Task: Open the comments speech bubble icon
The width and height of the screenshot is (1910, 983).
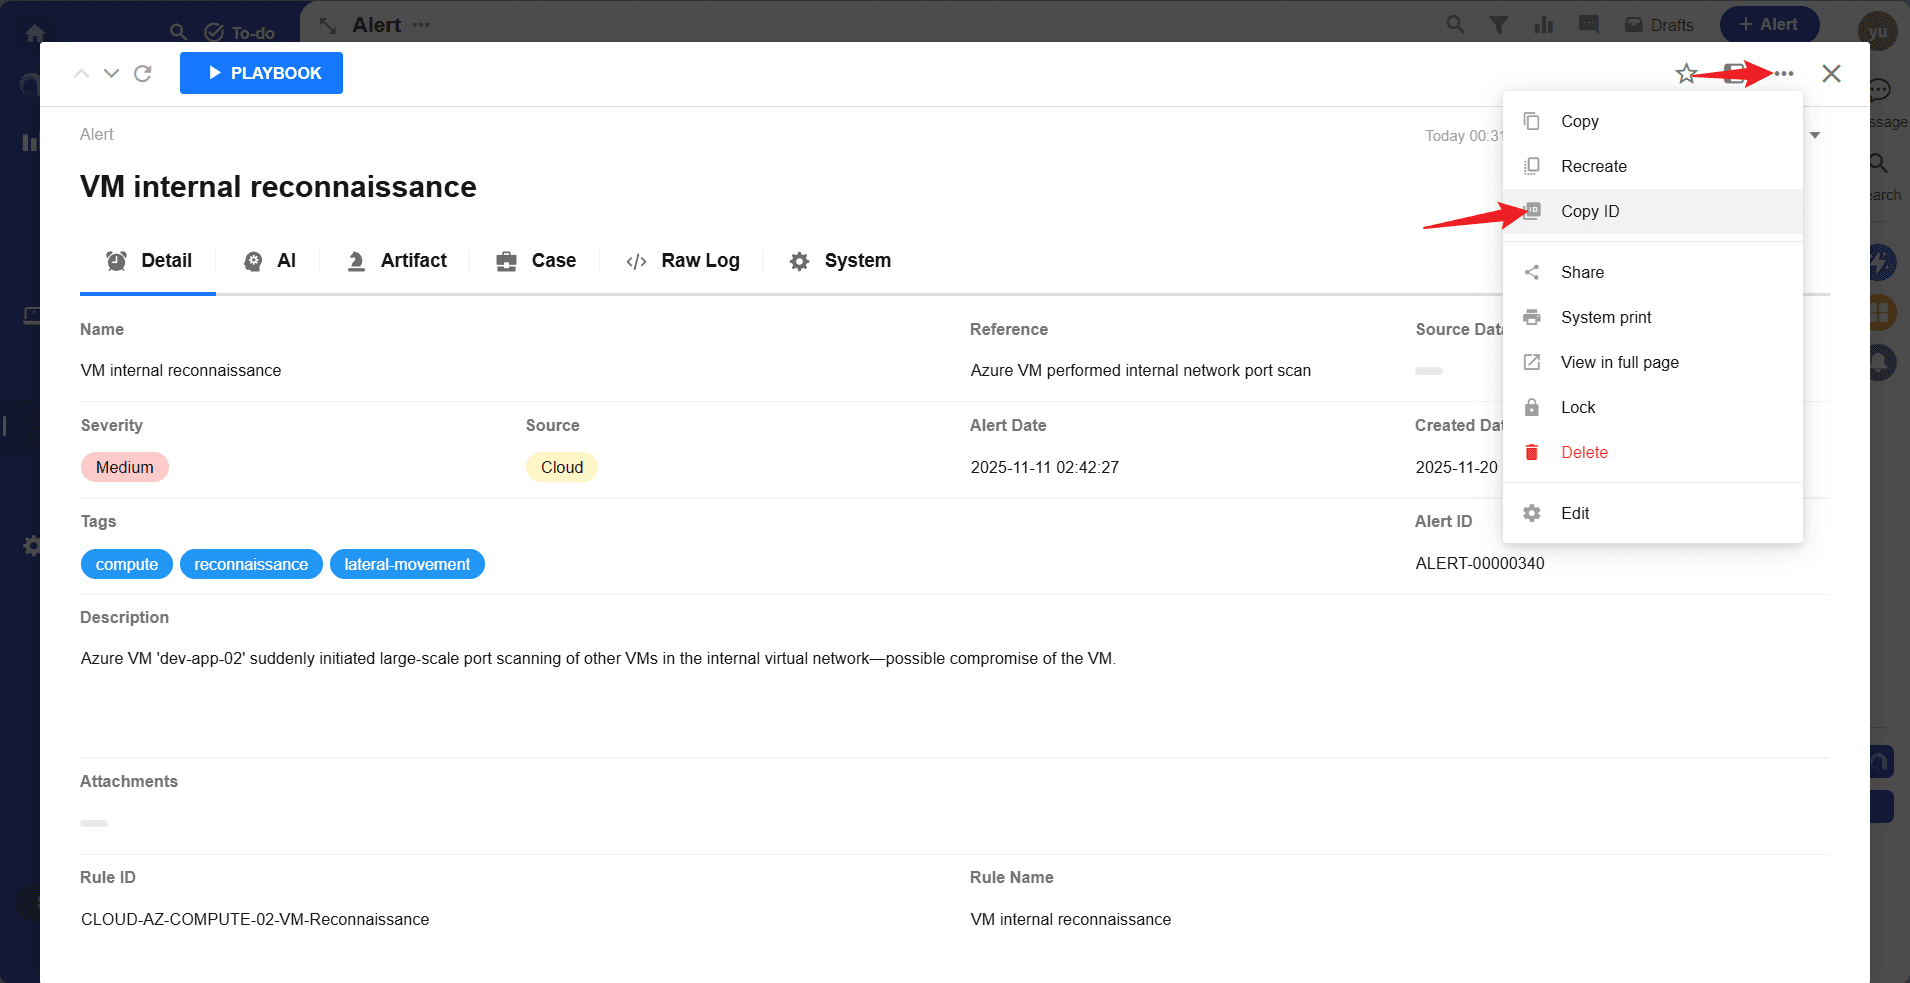Action: [1588, 25]
